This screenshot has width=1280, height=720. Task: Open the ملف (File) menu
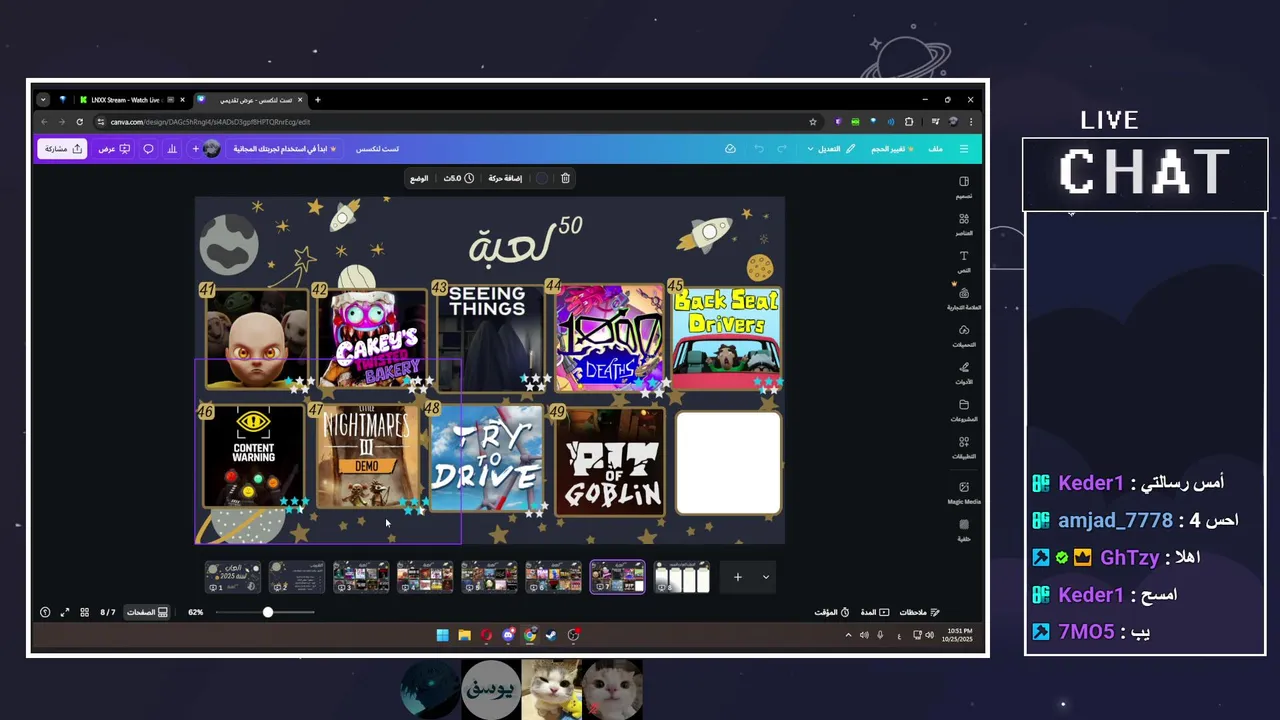coord(935,149)
